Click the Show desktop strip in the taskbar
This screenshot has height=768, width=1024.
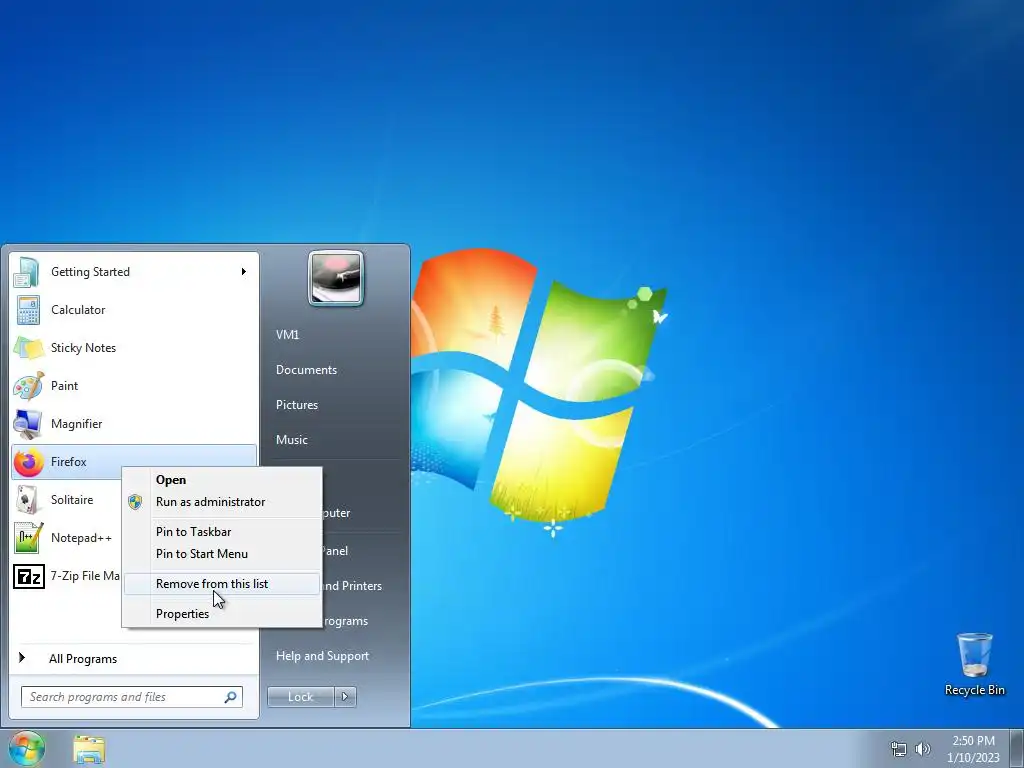1017,748
